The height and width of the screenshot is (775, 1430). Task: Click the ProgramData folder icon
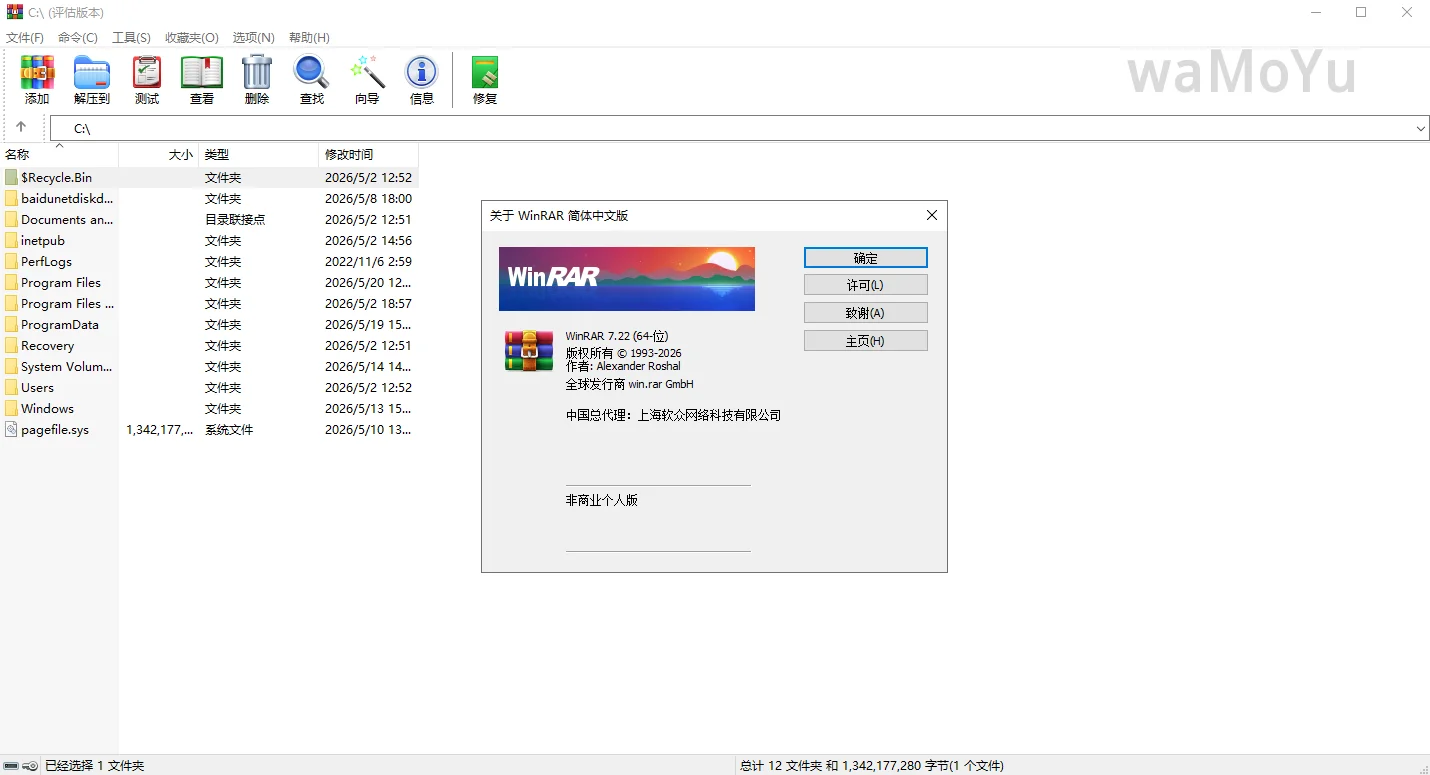11,324
